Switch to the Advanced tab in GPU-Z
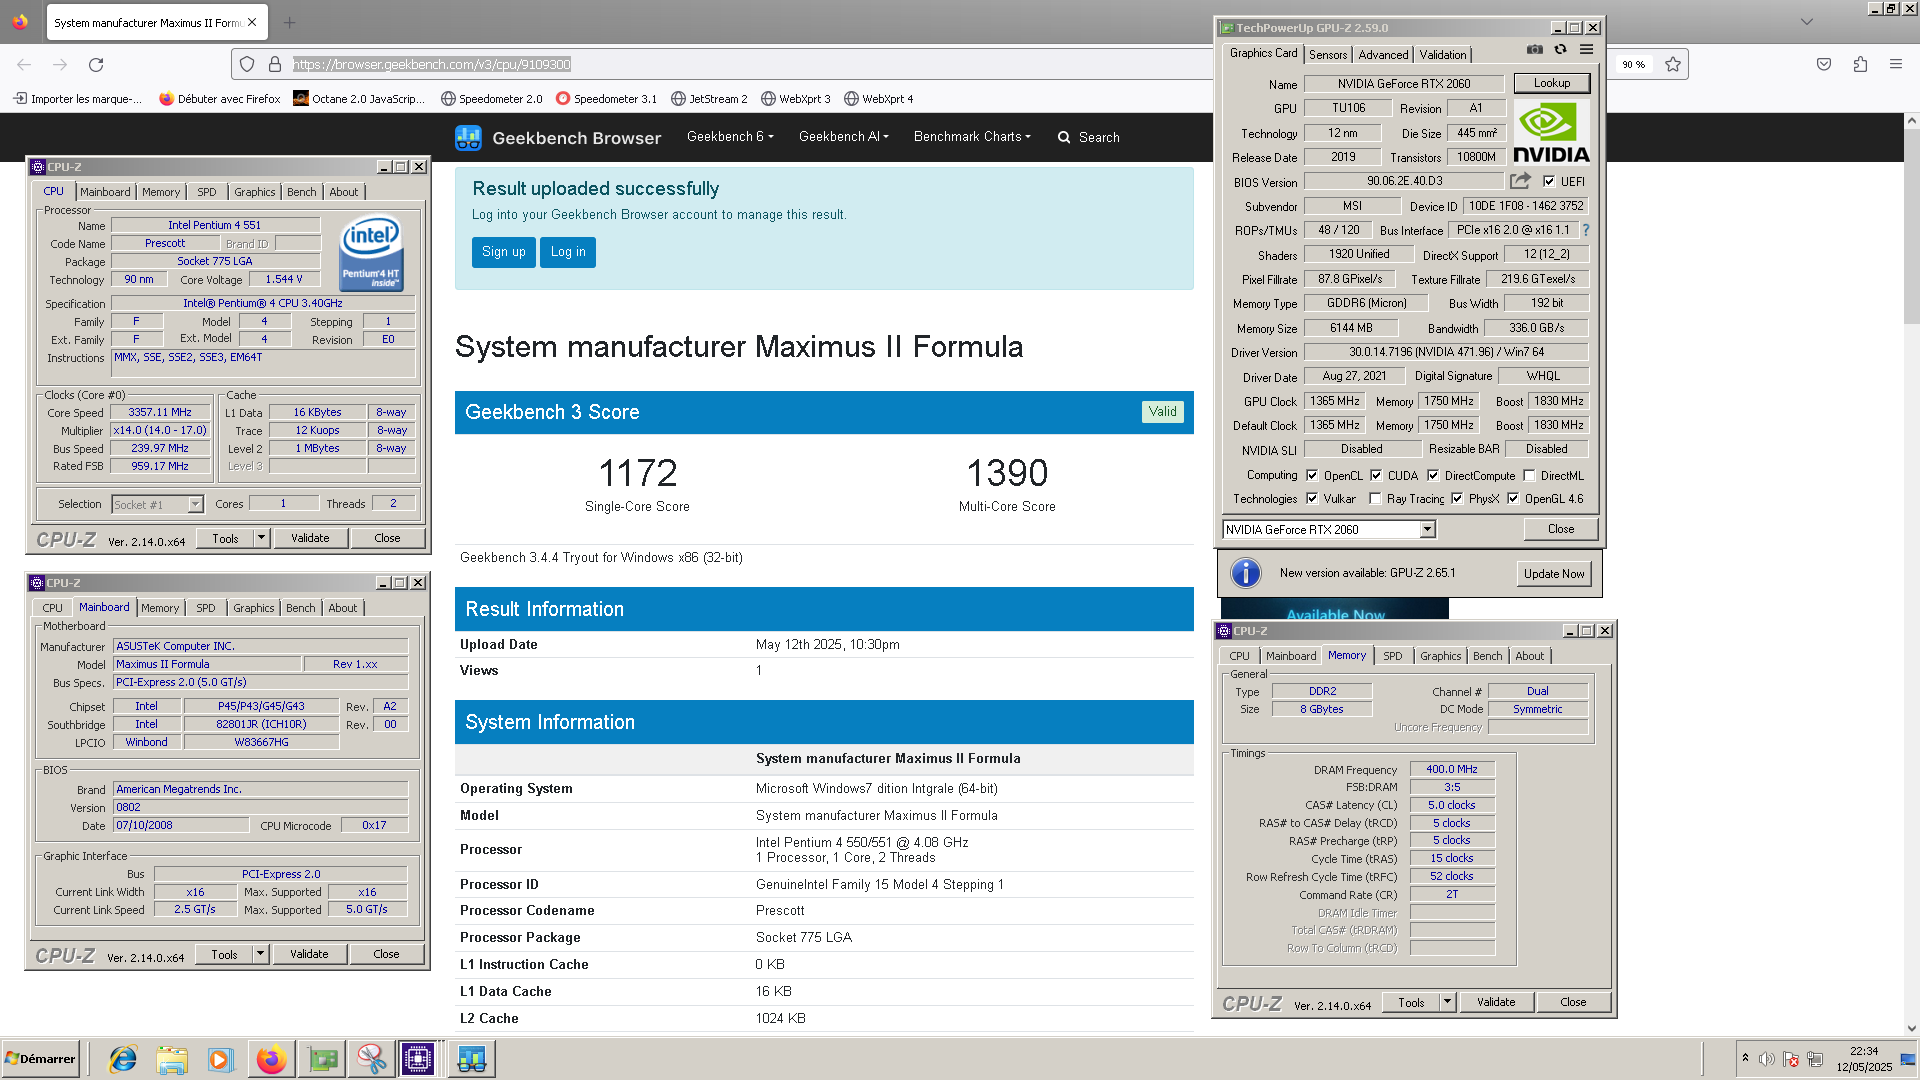The height and width of the screenshot is (1080, 1920). pyautogui.click(x=1383, y=55)
